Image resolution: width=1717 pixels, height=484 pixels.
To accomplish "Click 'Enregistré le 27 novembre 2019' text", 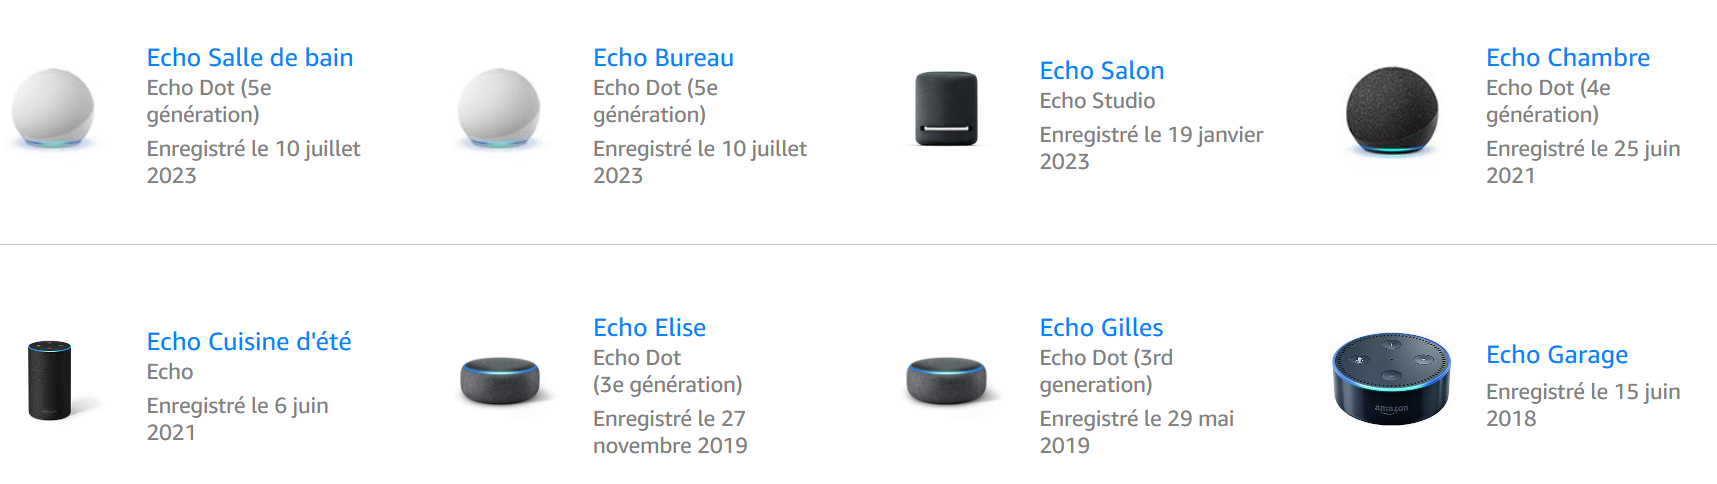I will pyautogui.click(x=670, y=432).
